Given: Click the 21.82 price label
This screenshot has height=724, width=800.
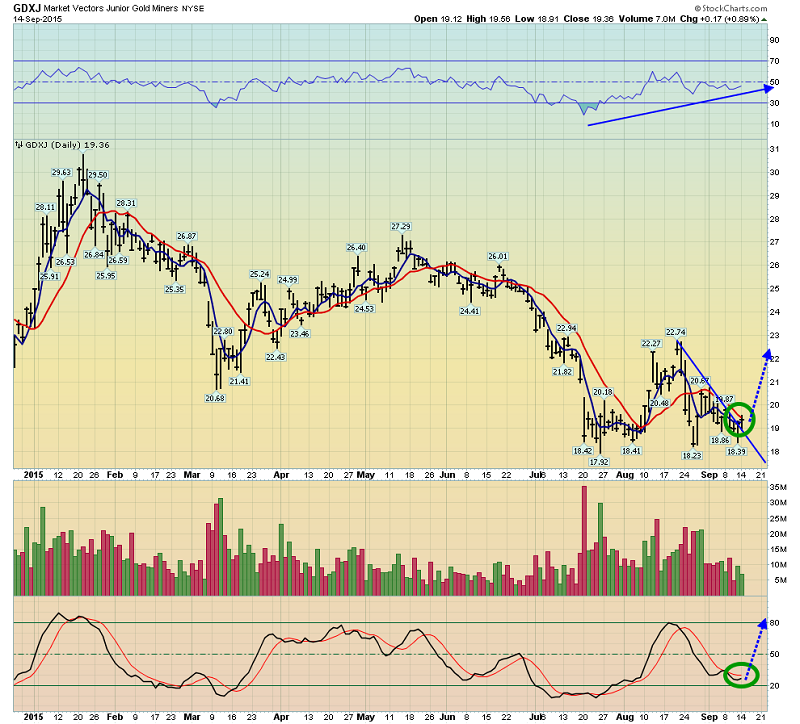Looking at the screenshot, I should click(x=562, y=371).
